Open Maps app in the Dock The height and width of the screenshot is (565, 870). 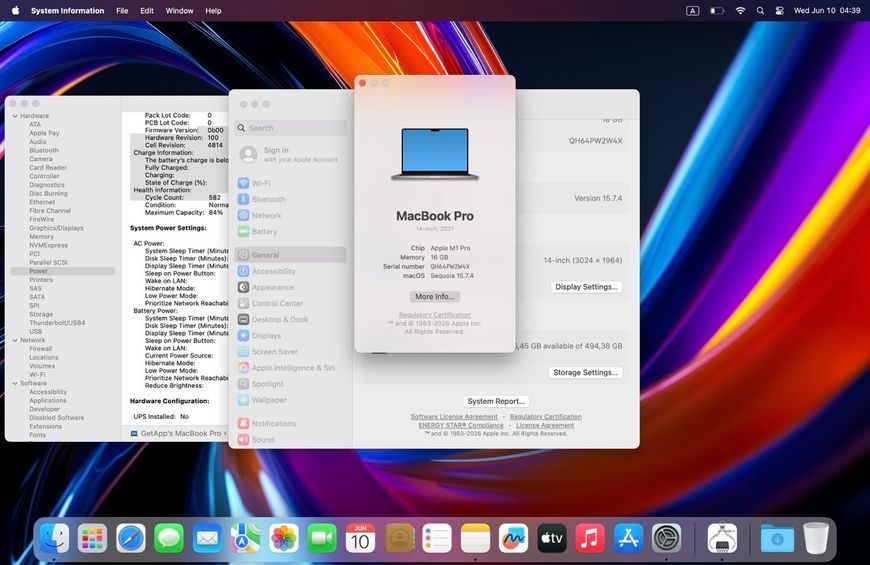(245, 538)
